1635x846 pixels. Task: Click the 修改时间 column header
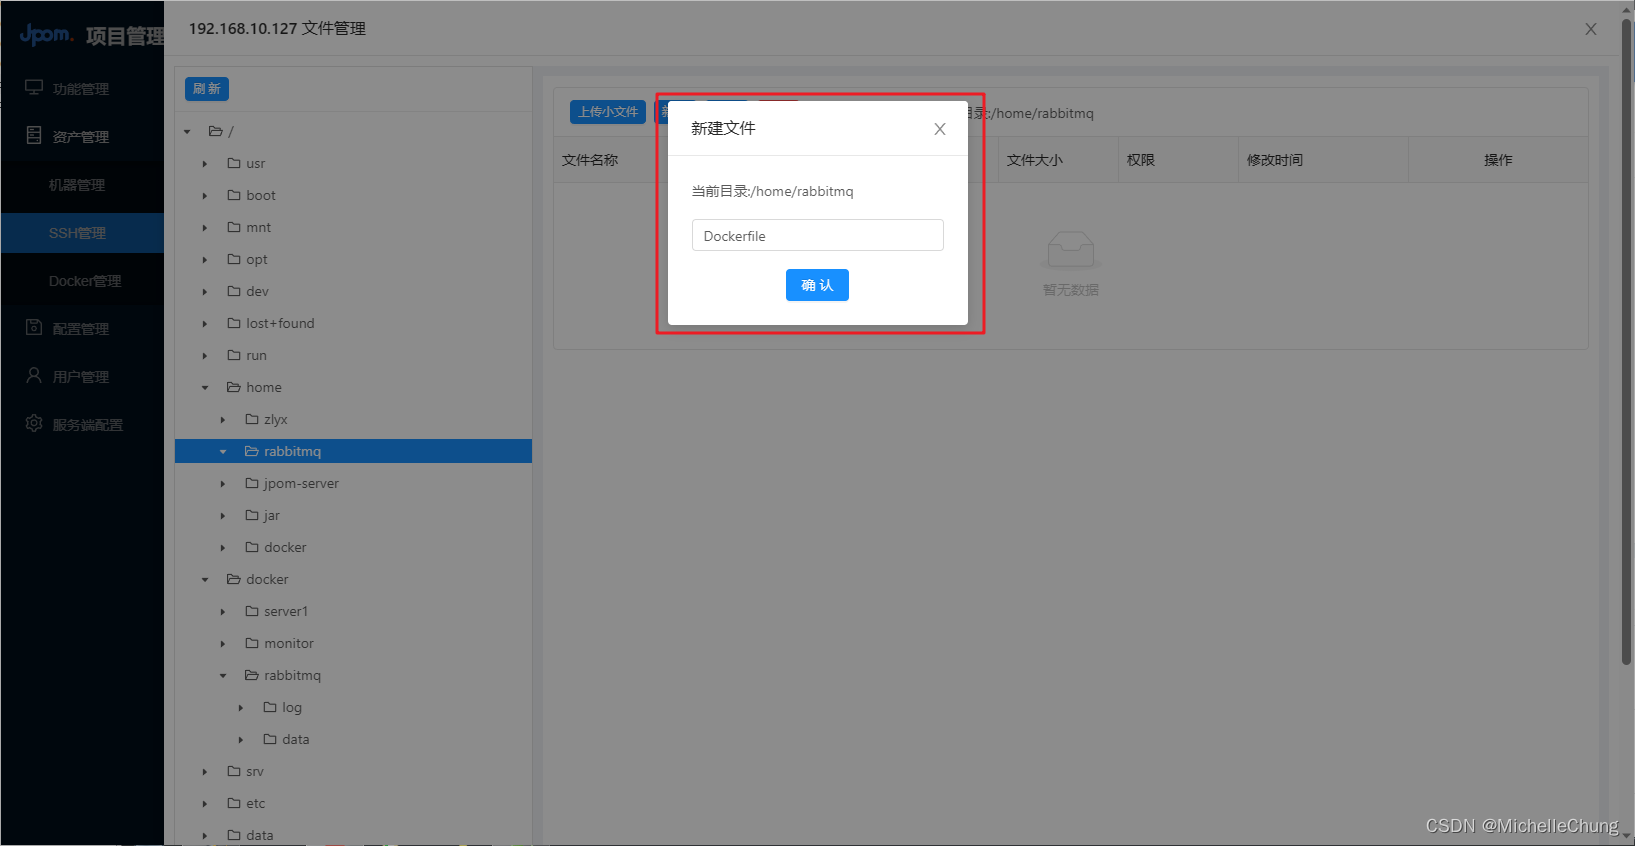[1275, 160]
